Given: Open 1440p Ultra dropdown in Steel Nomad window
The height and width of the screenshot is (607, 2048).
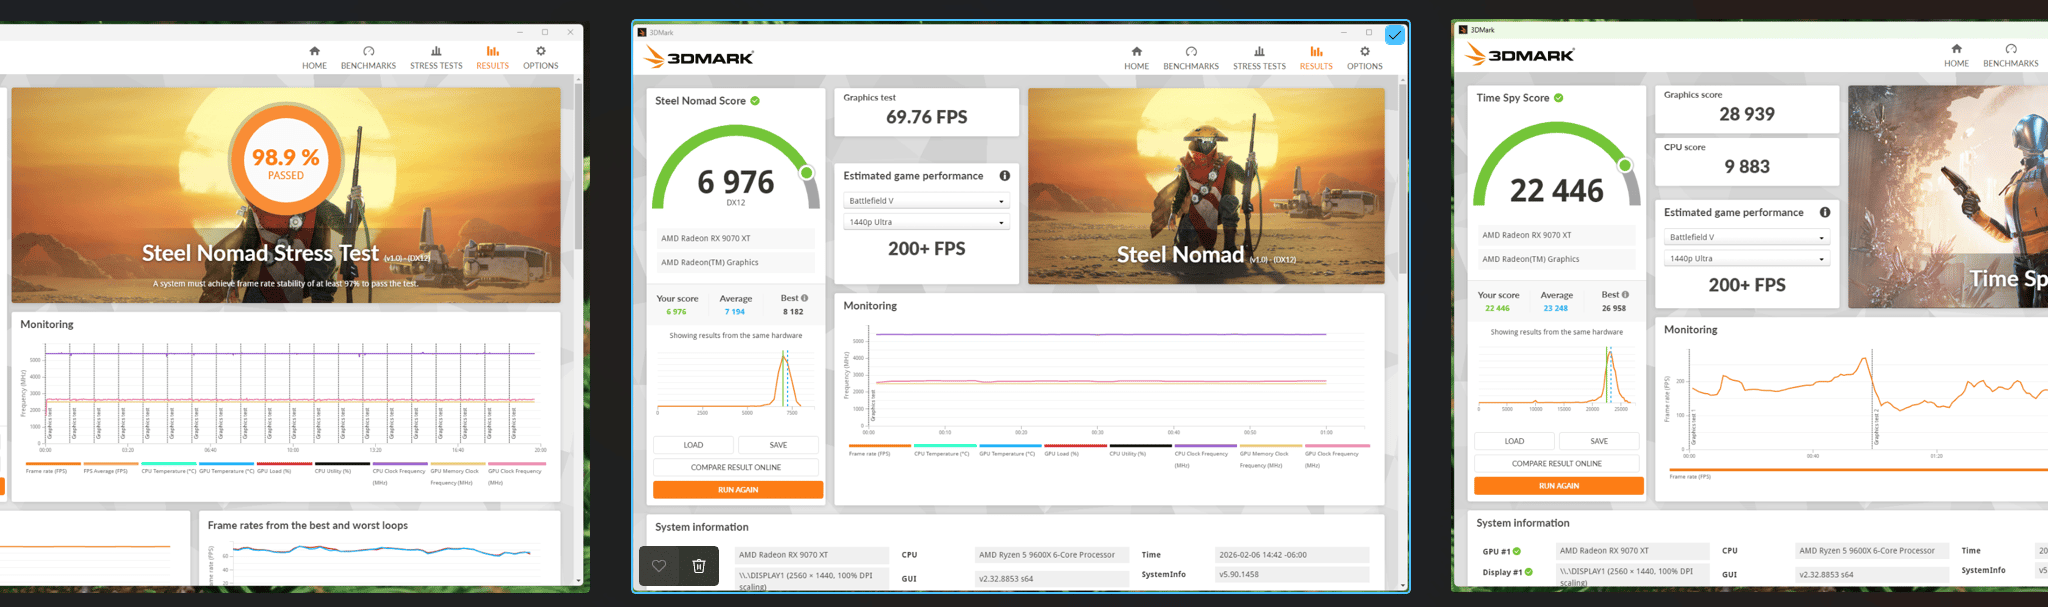Looking at the screenshot, I should click(x=926, y=222).
